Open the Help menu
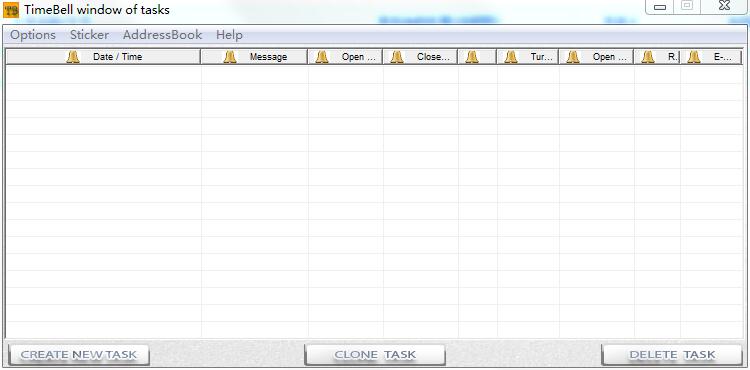The height and width of the screenshot is (370, 750). [229, 35]
